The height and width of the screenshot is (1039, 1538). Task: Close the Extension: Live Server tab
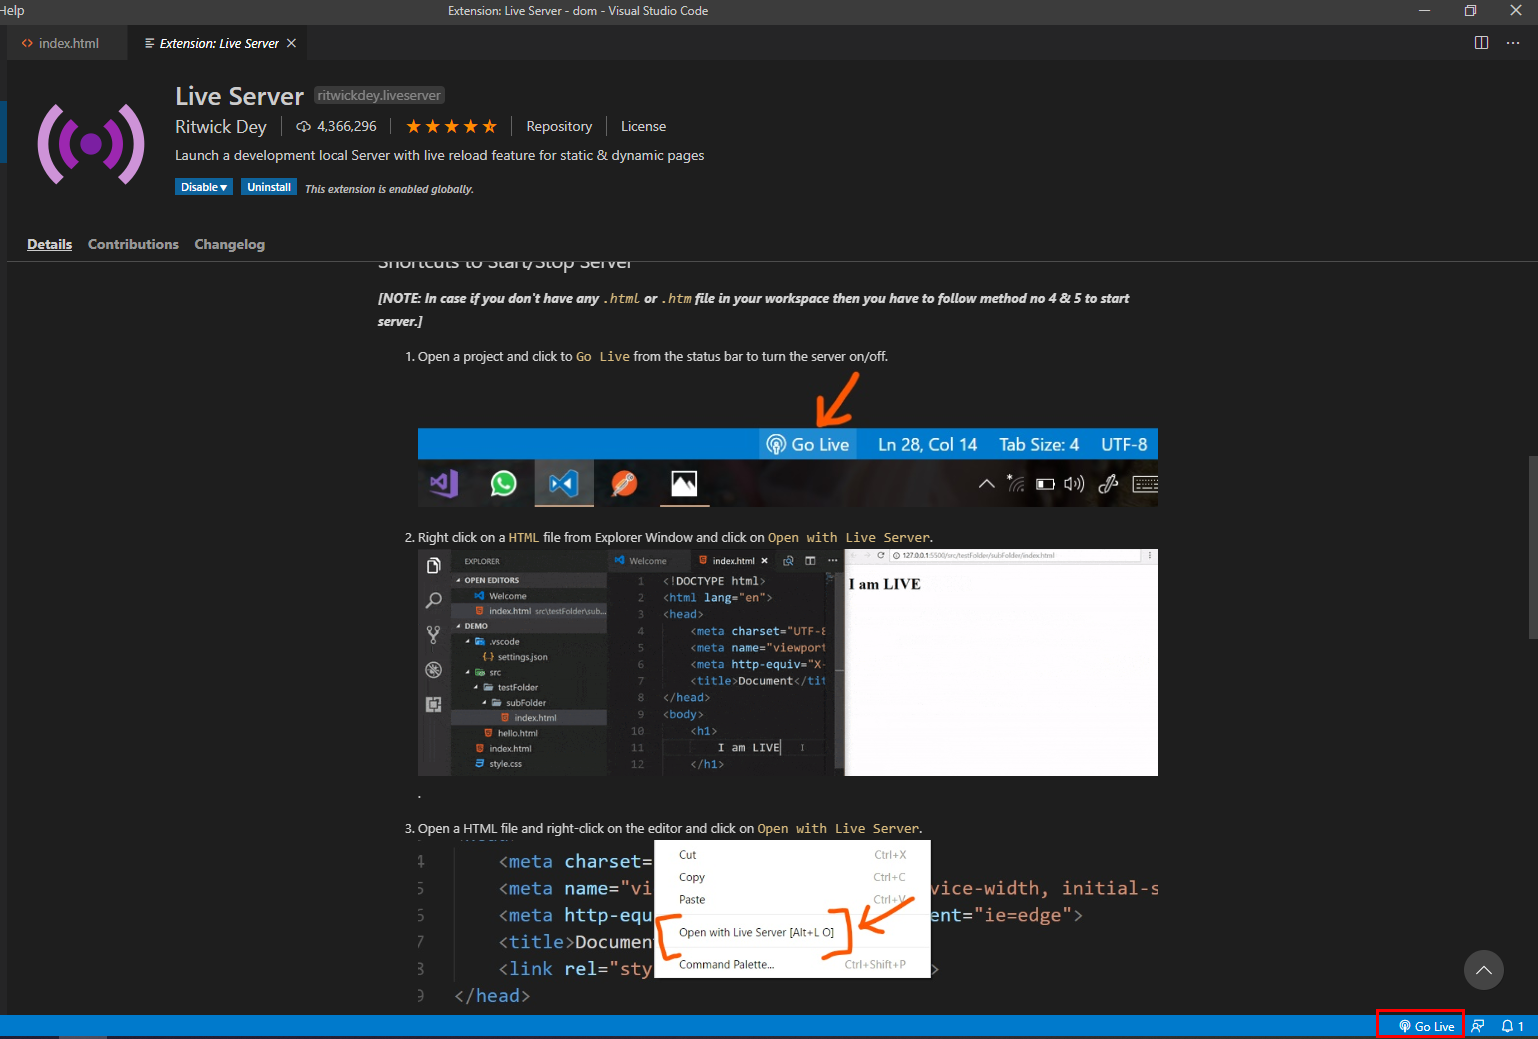(291, 43)
